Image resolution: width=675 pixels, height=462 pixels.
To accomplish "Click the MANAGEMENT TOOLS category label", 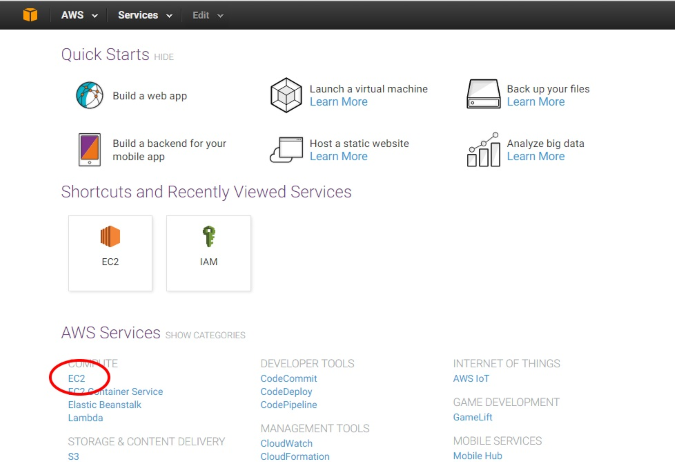I will (315, 428).
